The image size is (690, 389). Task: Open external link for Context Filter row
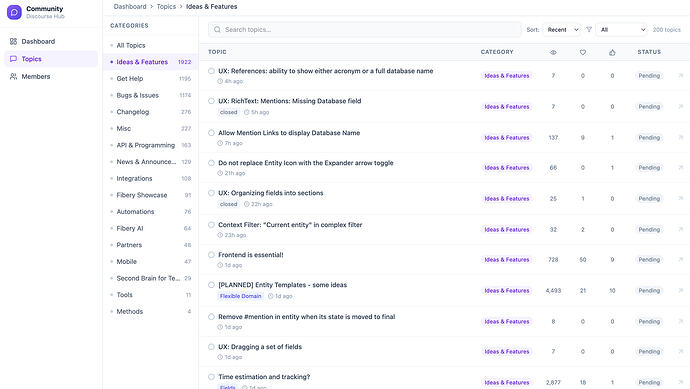[x=680, y=229]
